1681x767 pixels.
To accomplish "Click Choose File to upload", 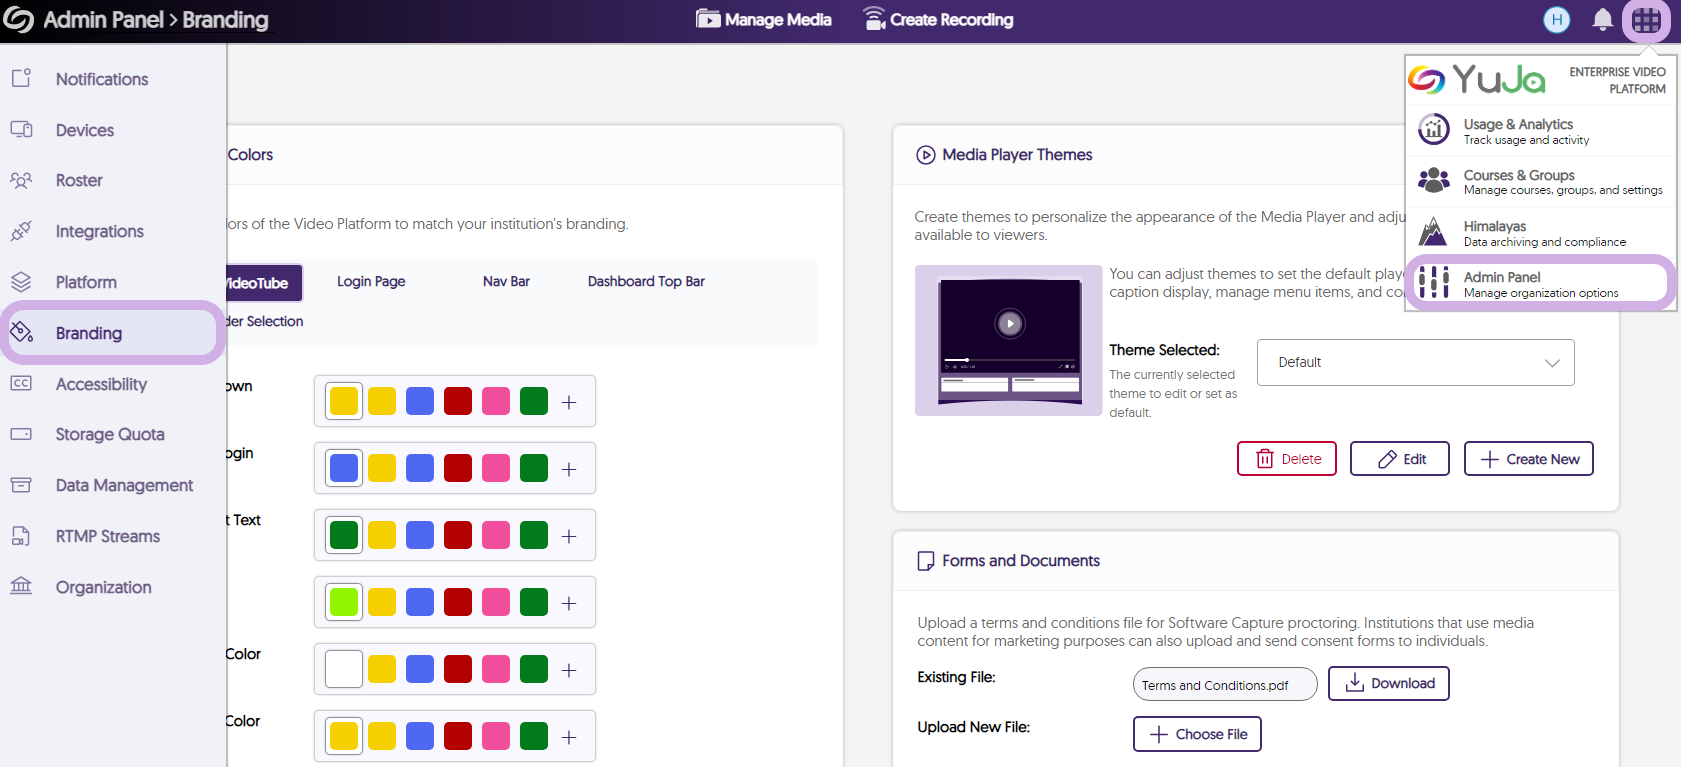I will (1197, 734).
